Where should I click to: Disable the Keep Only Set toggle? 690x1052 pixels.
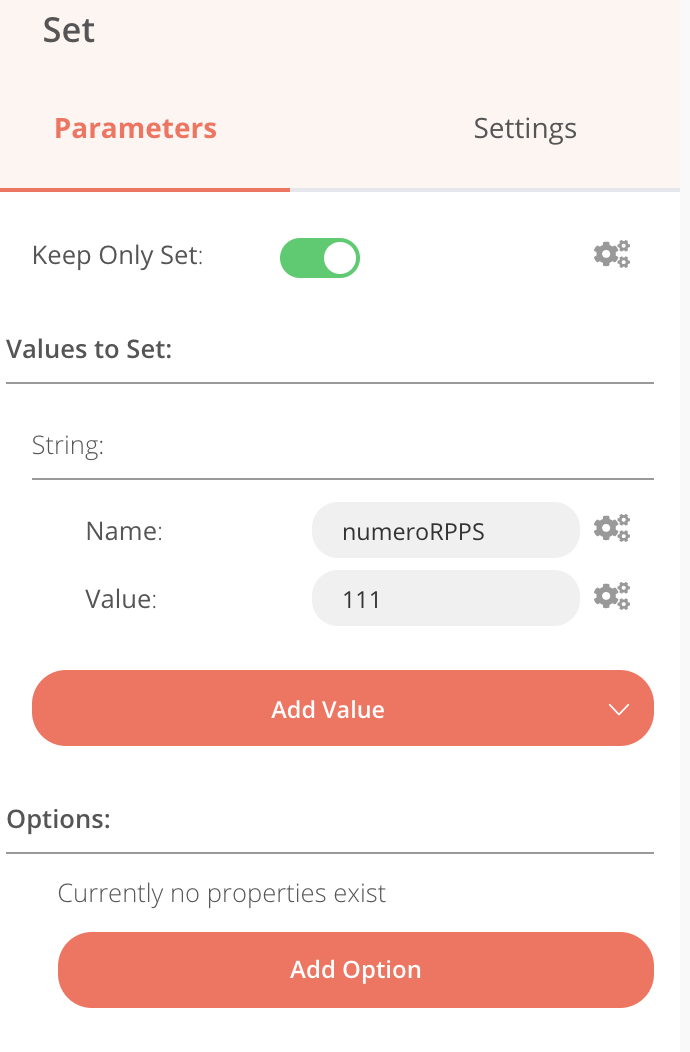click(319, 257)
